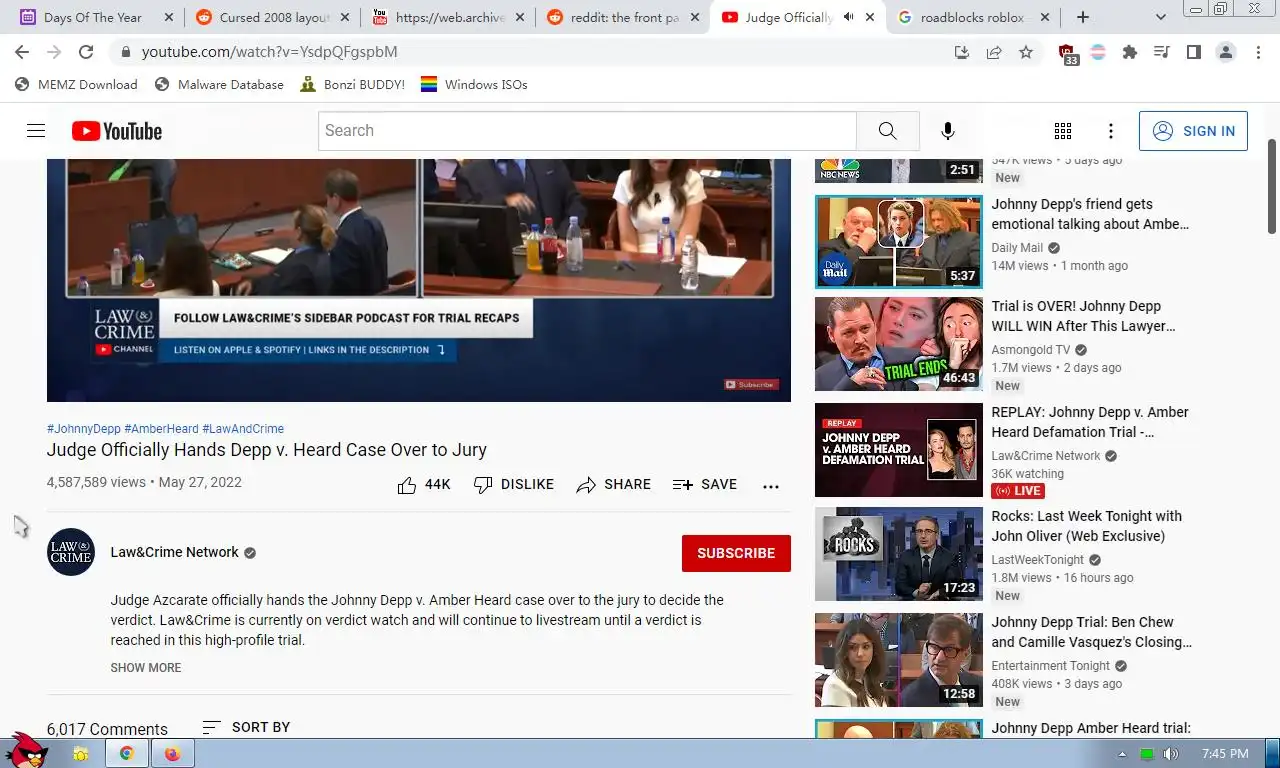
Task: Open Johnny Depp's friend gets emotional thumbnail
Action: [x=898, y=242]
